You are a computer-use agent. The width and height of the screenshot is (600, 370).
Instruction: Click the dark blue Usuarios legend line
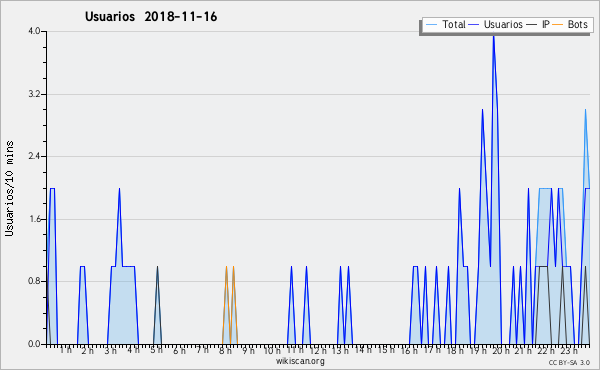coord(474,25)
